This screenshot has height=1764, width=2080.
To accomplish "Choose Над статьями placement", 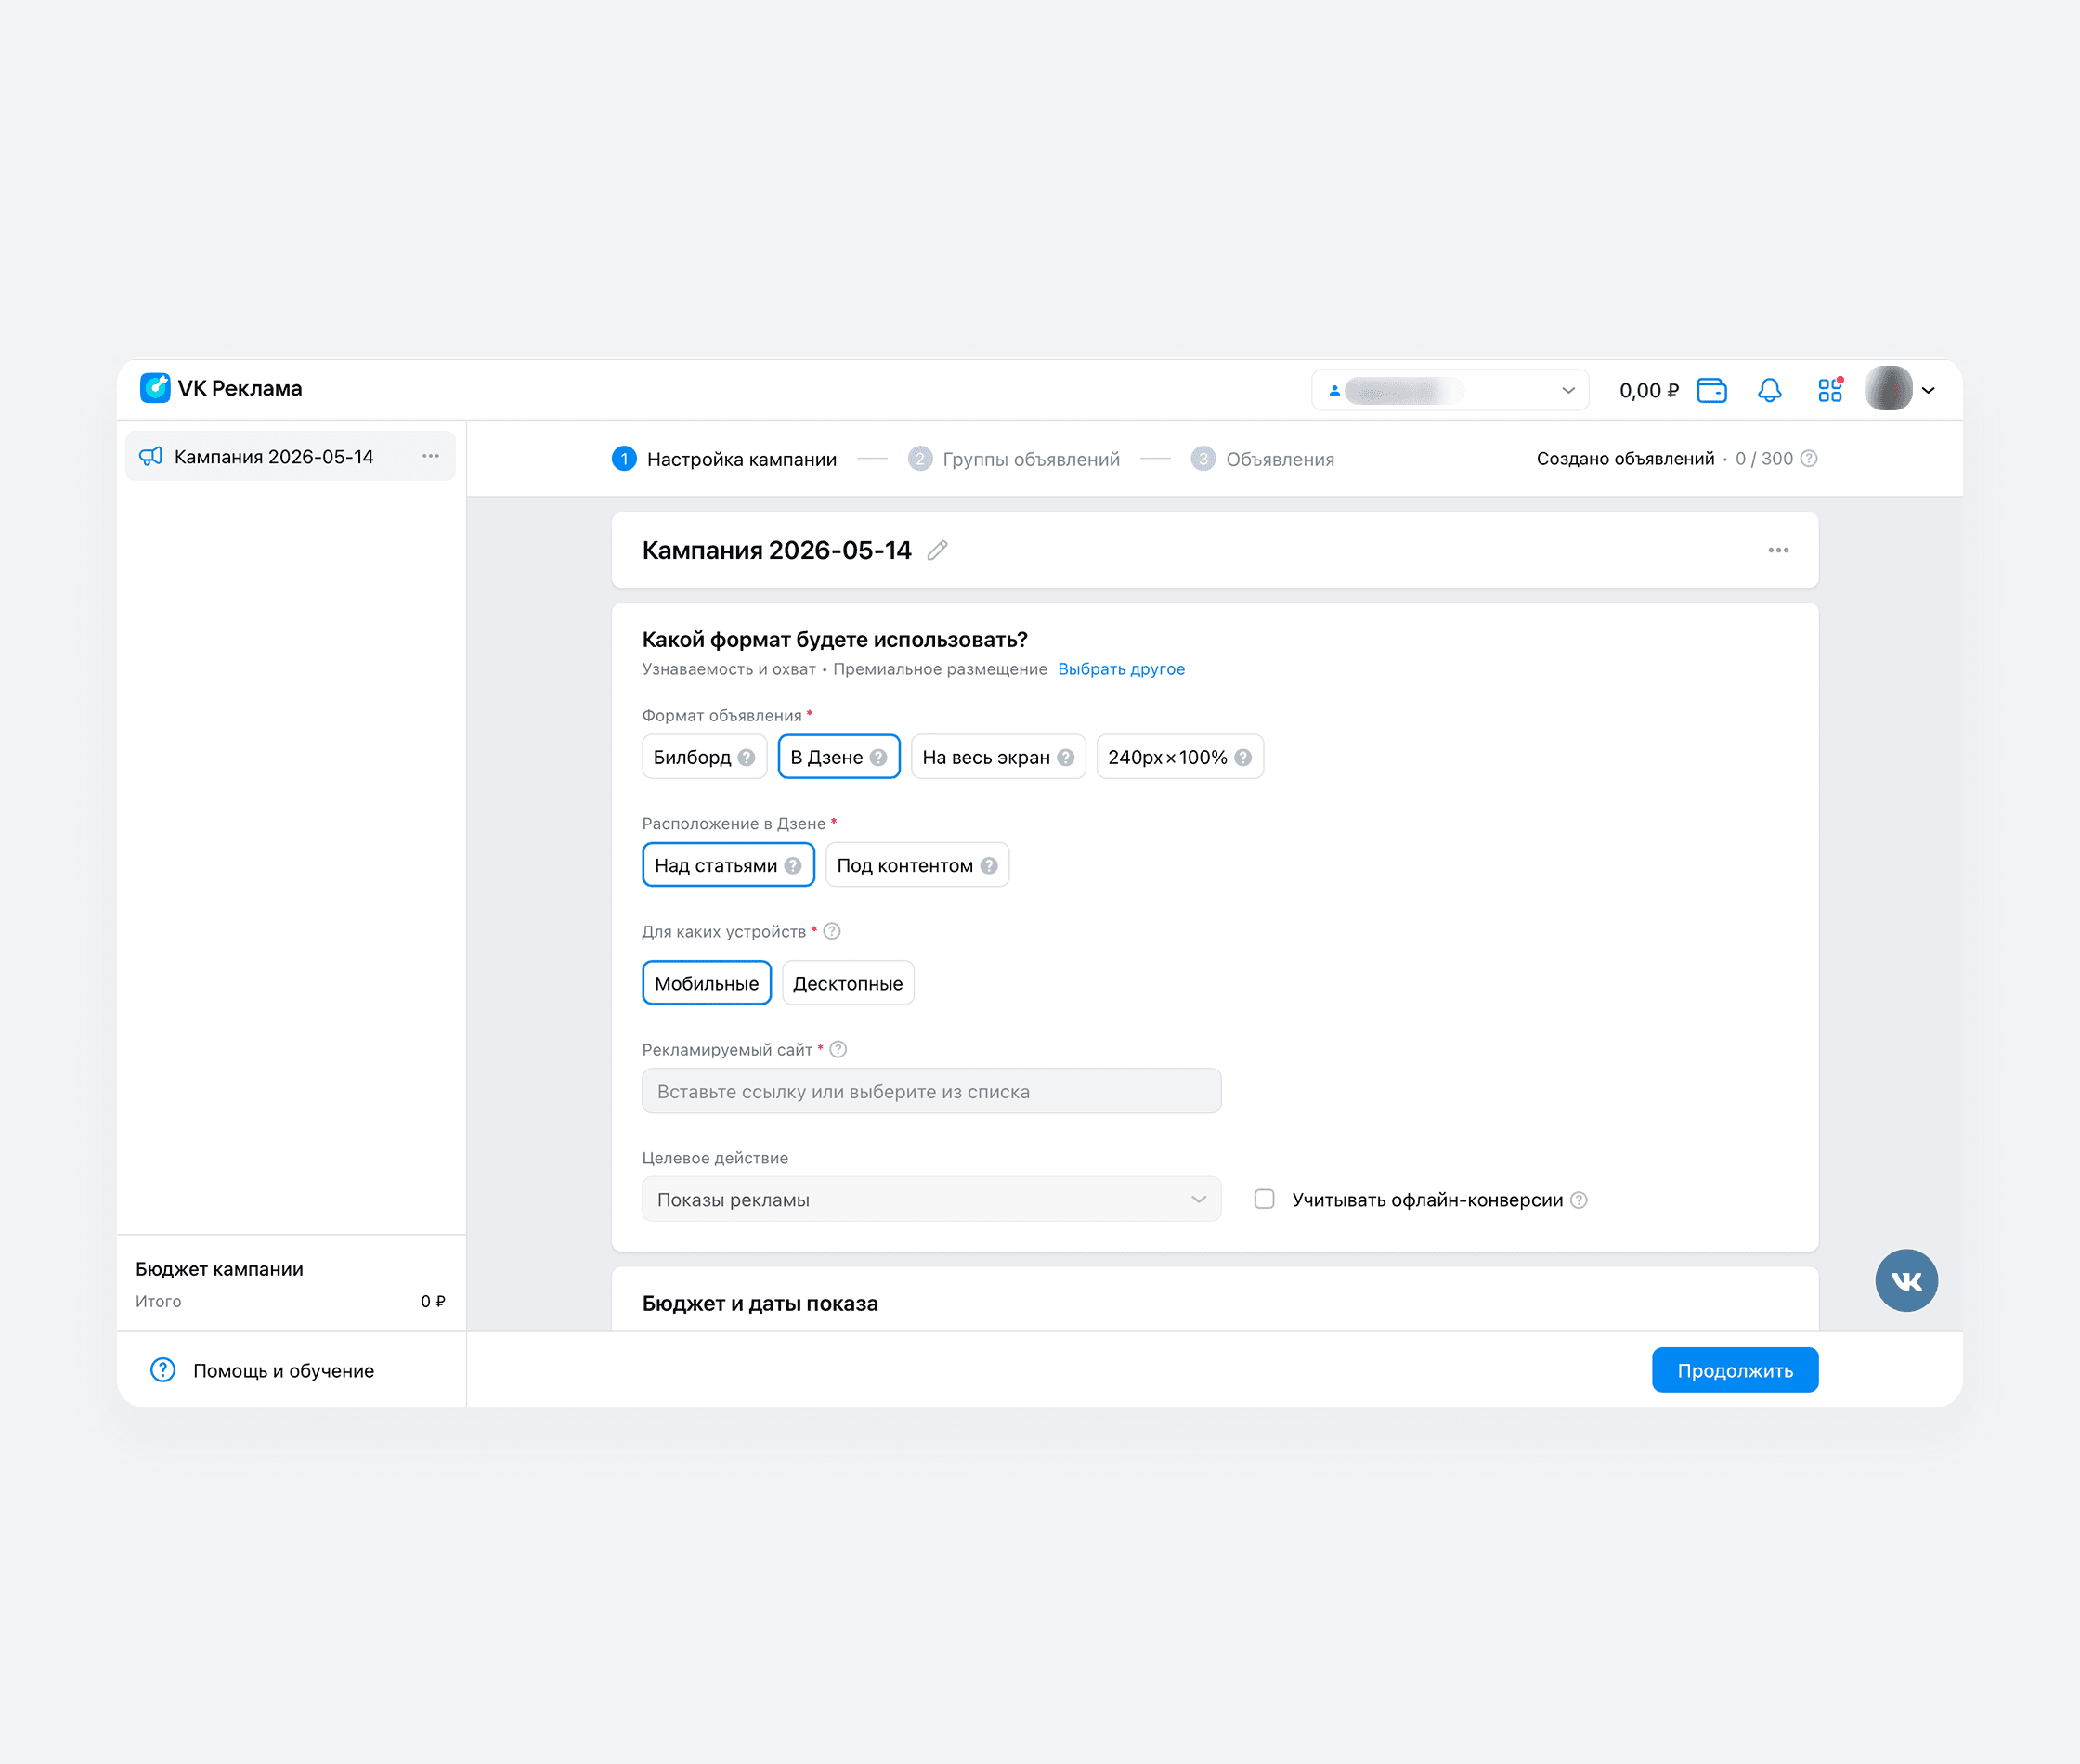I will [728, 865].
